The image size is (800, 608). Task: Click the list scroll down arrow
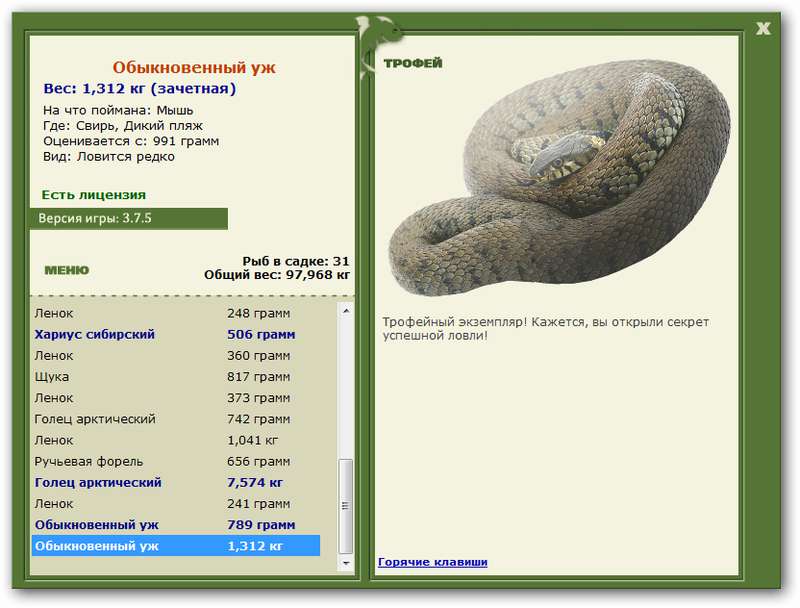coord(346,563)
